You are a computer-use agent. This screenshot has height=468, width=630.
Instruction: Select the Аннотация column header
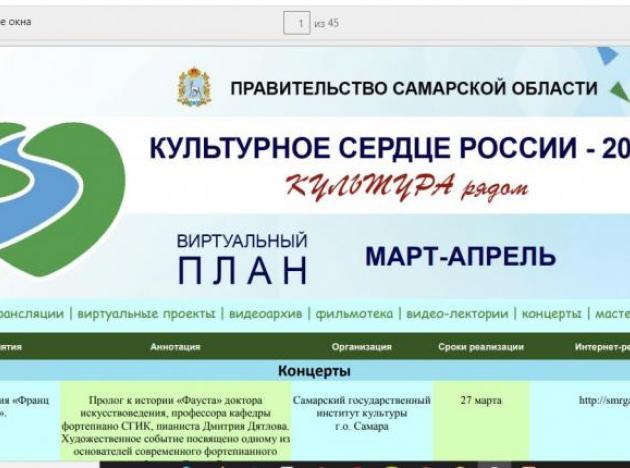(175, 347)
